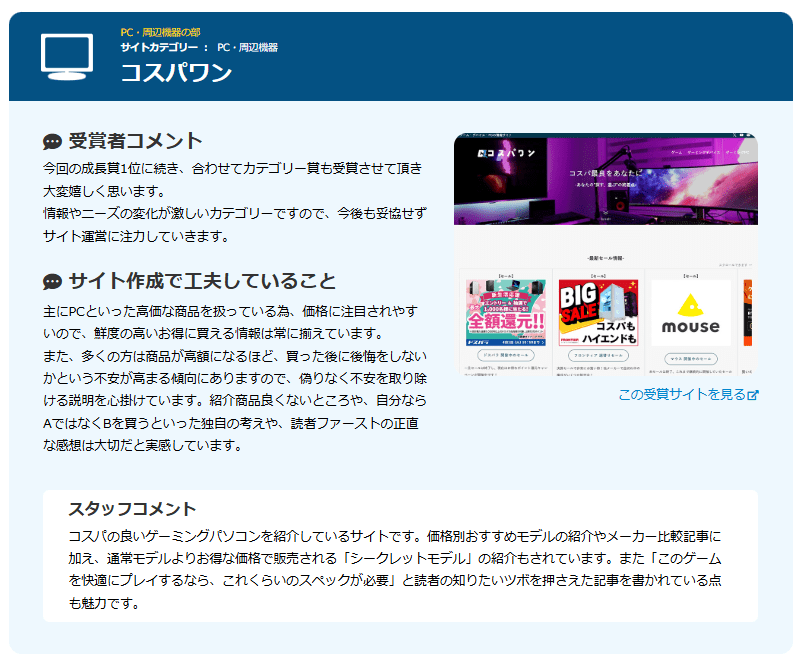Click the monitor icon in the header

pos(67,56)
